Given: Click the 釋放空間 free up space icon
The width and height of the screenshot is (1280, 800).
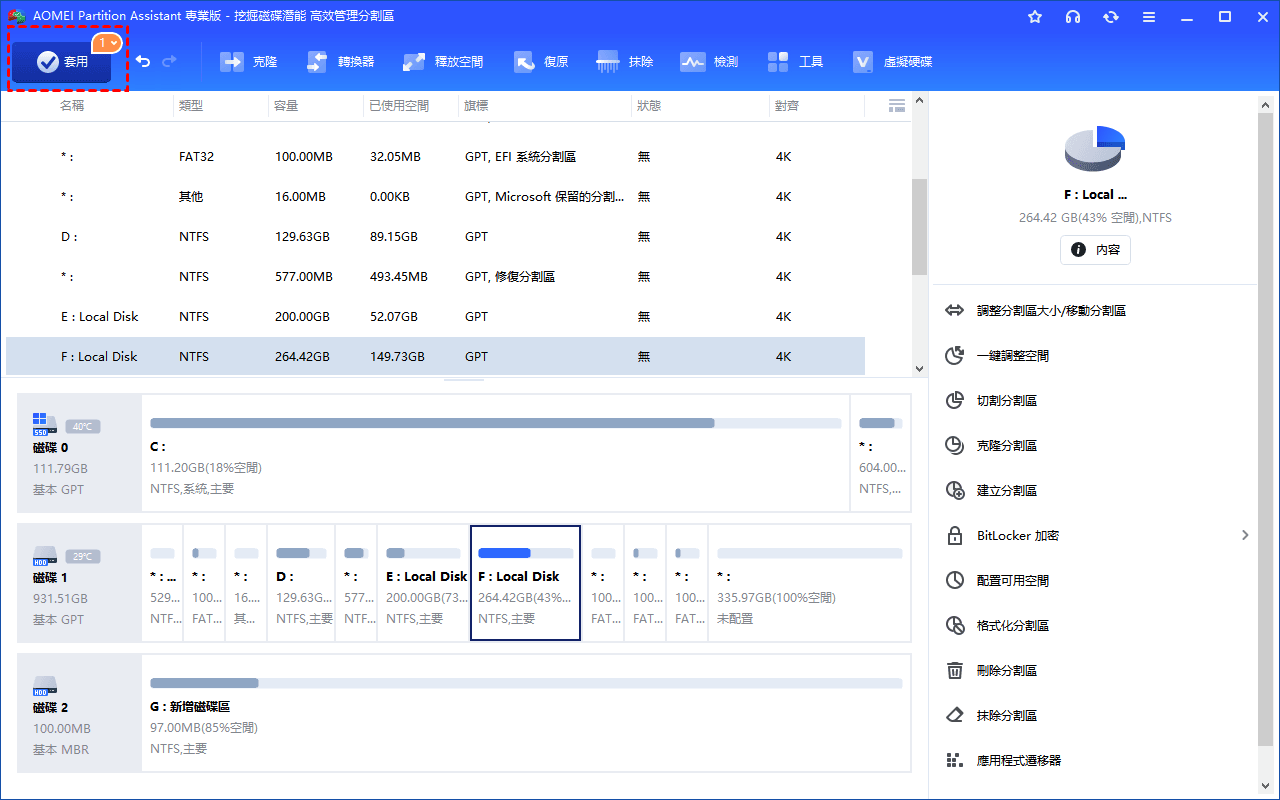Looking at the screenshot, I should (414, 62).
